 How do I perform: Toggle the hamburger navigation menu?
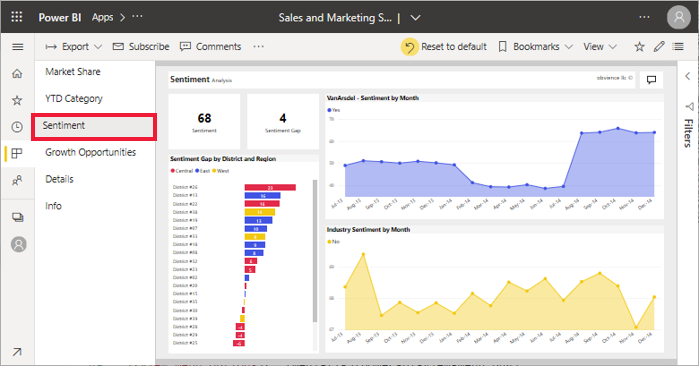click(17, 47)
